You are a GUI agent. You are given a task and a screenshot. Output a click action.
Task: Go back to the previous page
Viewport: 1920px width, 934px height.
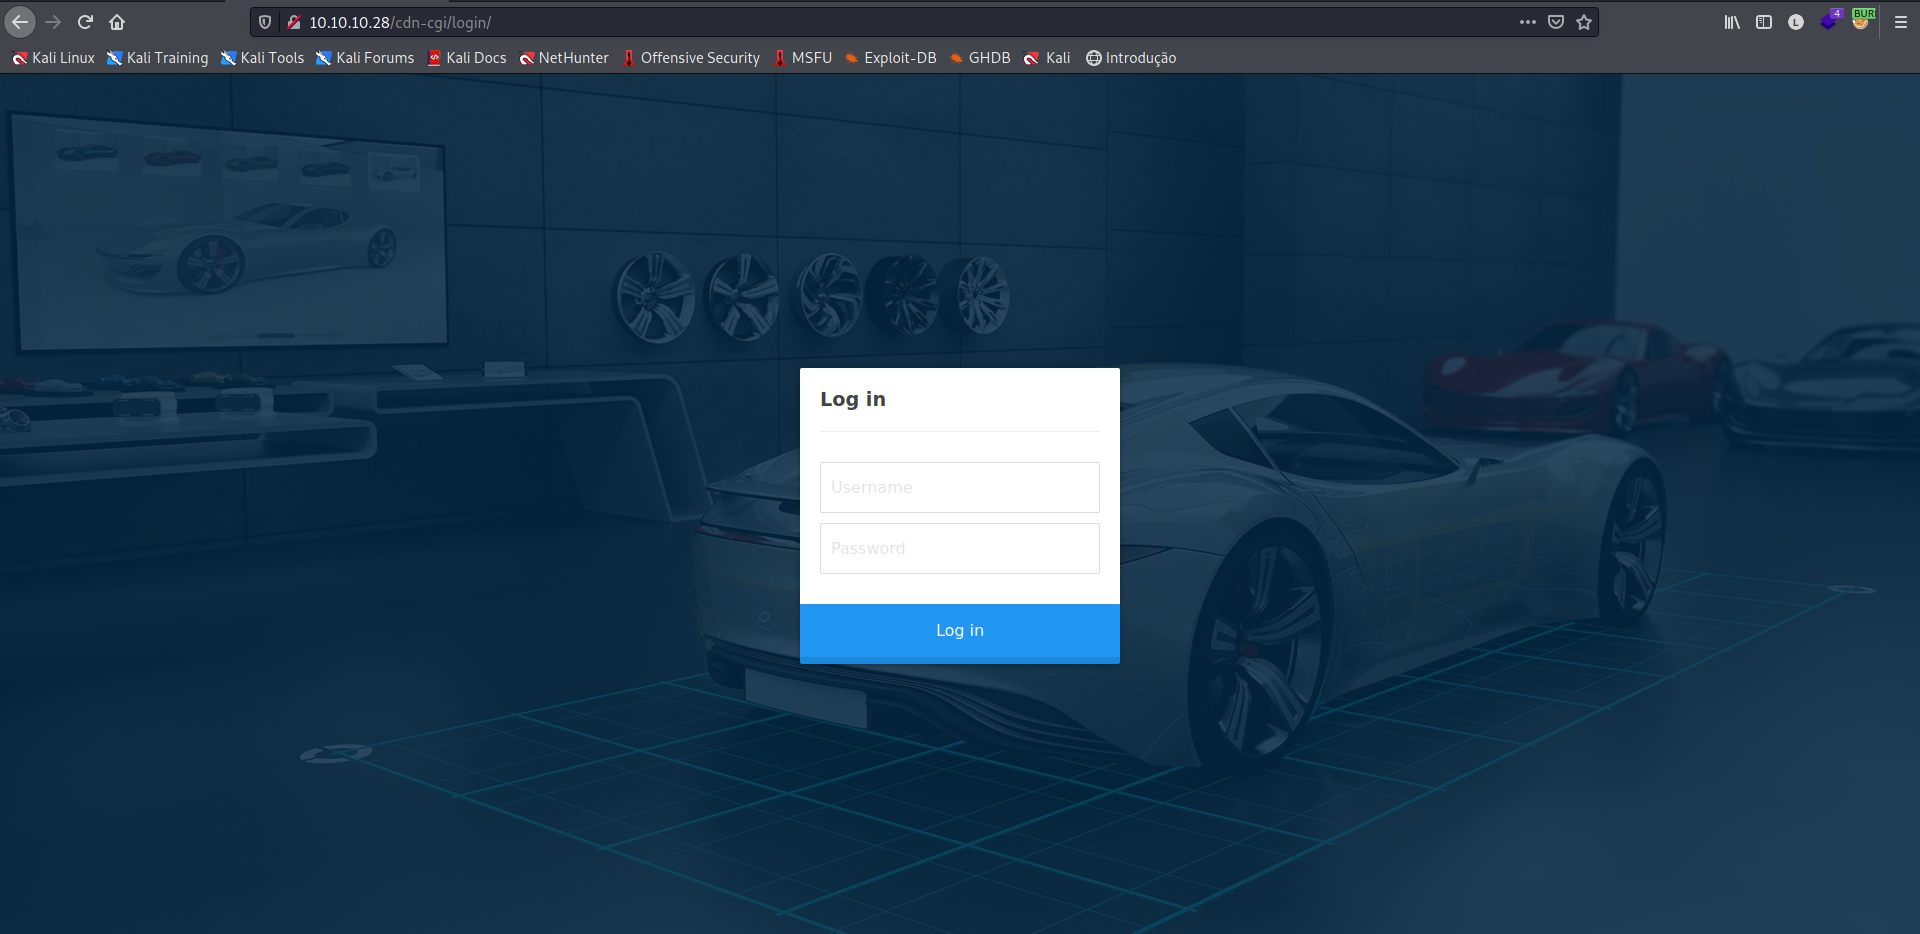(x=20, y=22)
